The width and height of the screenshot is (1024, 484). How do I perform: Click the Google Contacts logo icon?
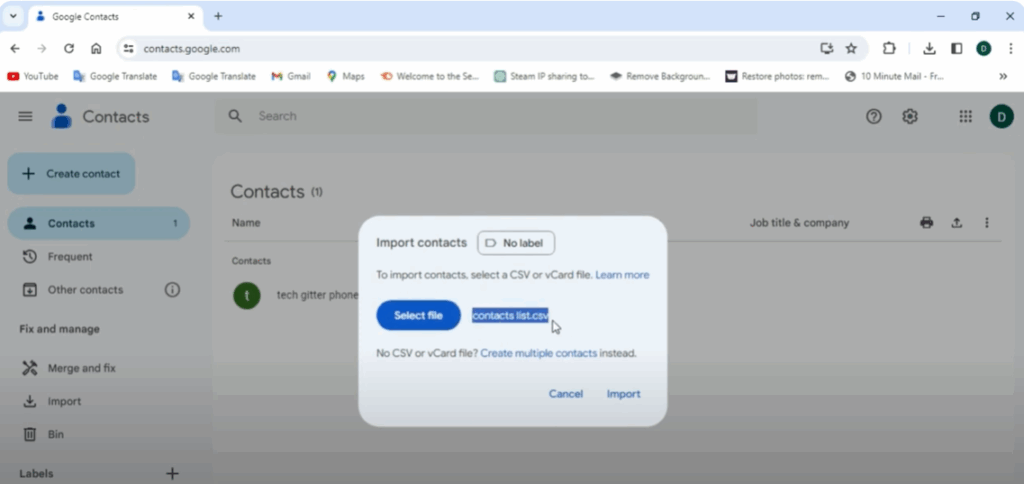(61, 116)
